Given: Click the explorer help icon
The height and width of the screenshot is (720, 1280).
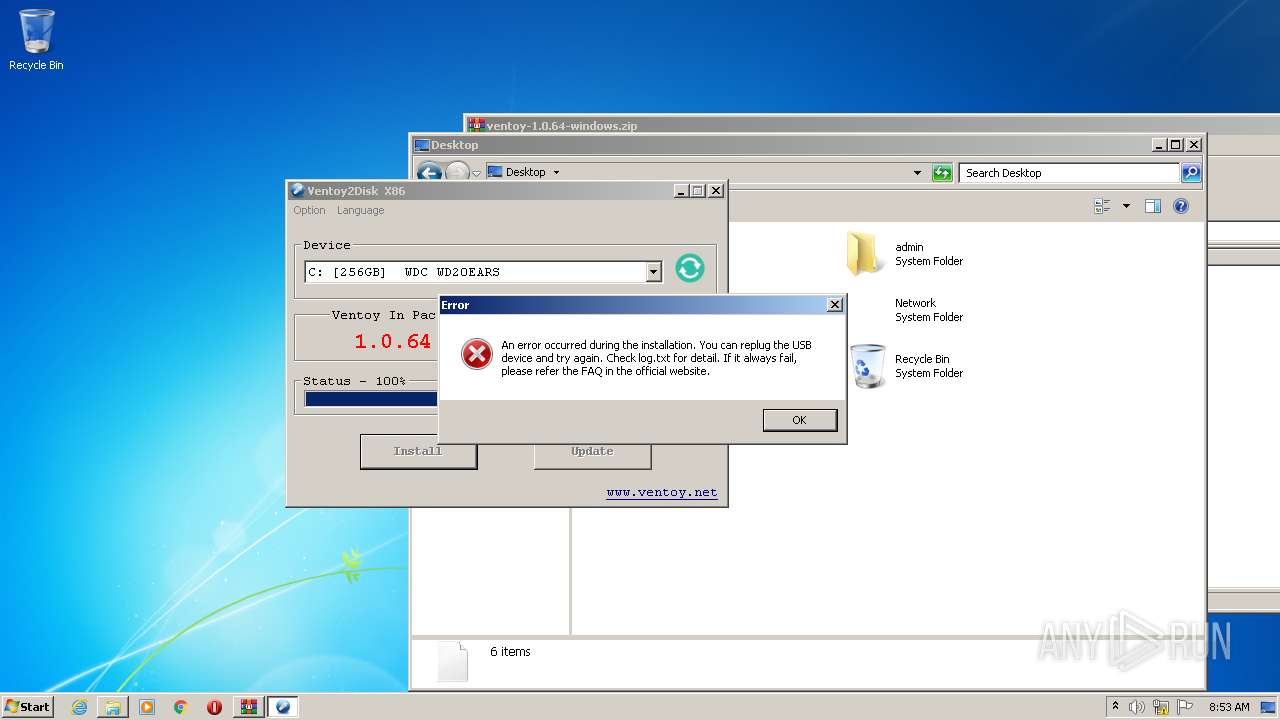Looking at the screenshot, I should tap(1181, 206).
